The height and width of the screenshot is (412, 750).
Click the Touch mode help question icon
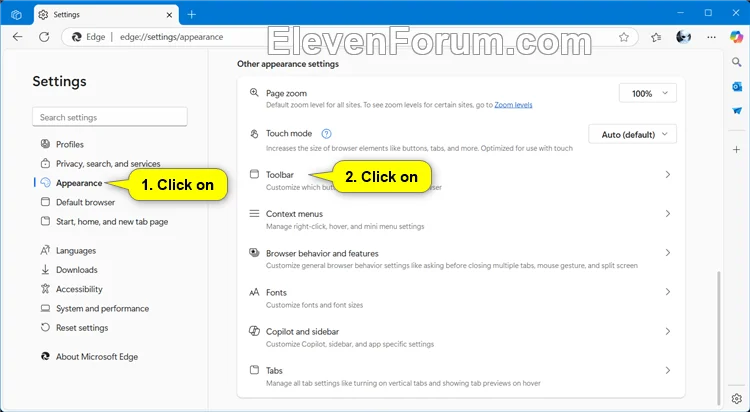(326, 134)
